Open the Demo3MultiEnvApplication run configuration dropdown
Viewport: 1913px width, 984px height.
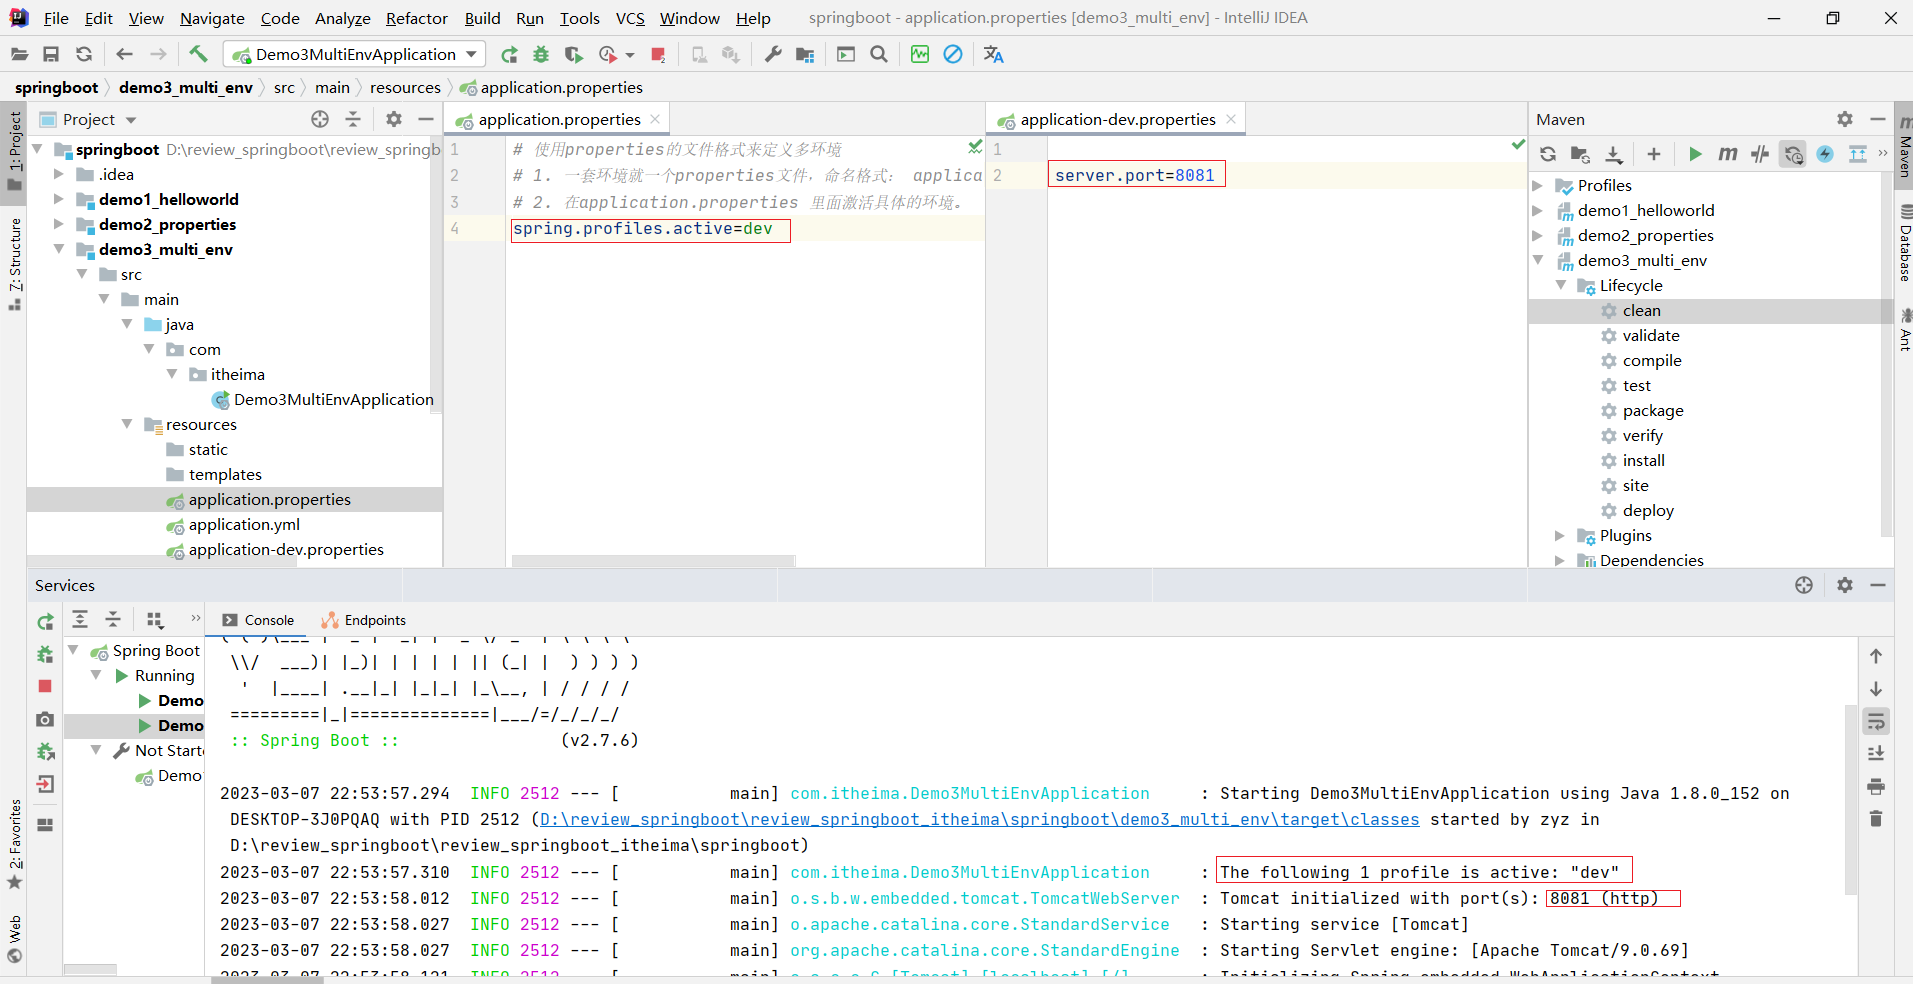[355, 54]
